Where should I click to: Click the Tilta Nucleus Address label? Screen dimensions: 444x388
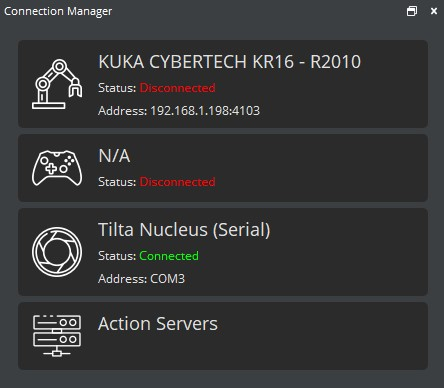coord(122,279)
